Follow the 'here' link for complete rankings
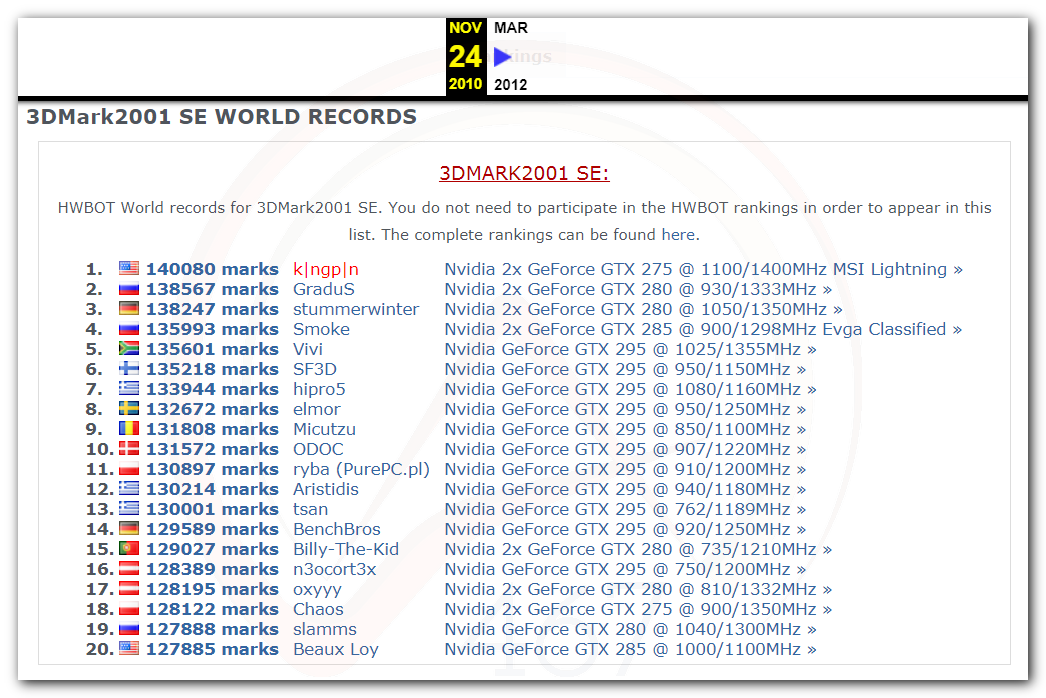This screenshot has height=698, width=1046. [678, 235]
